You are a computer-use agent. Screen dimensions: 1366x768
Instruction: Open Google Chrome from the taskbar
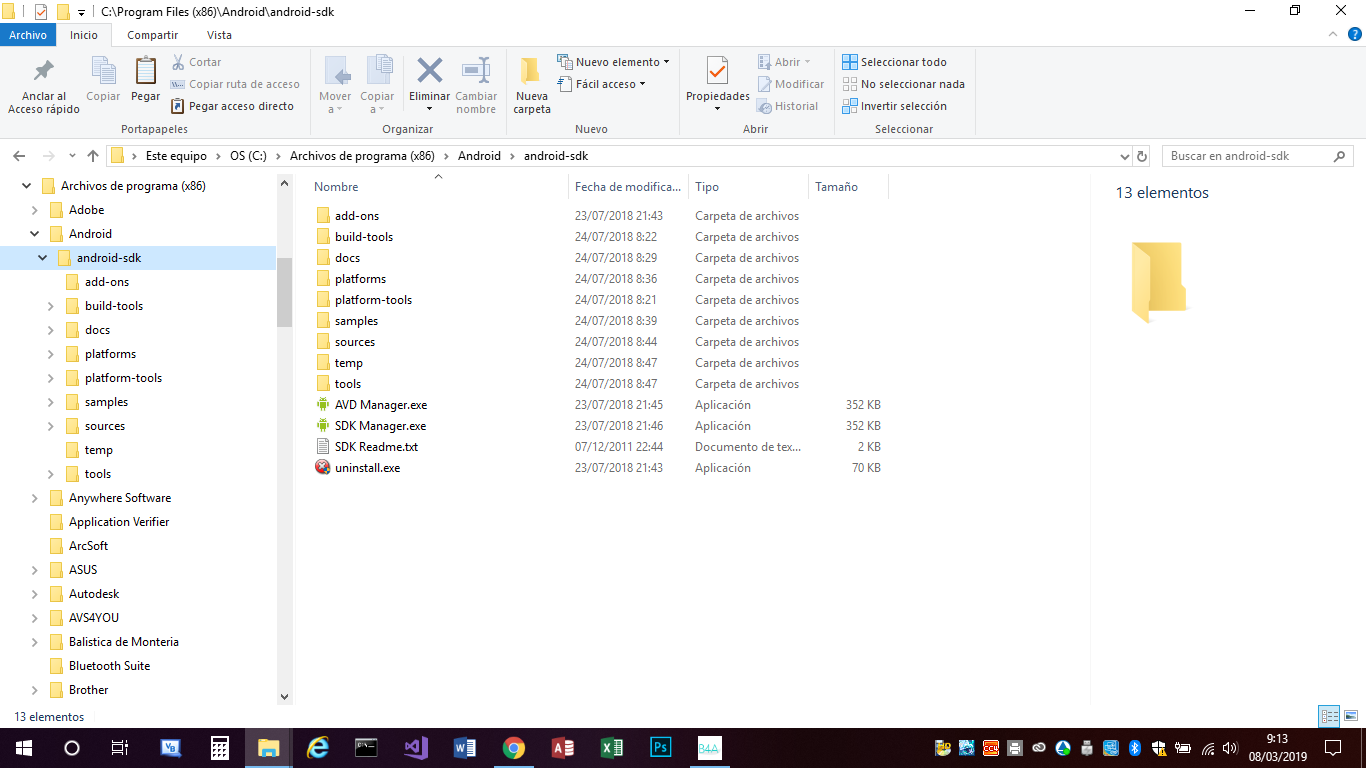click(x=514, y=748)
